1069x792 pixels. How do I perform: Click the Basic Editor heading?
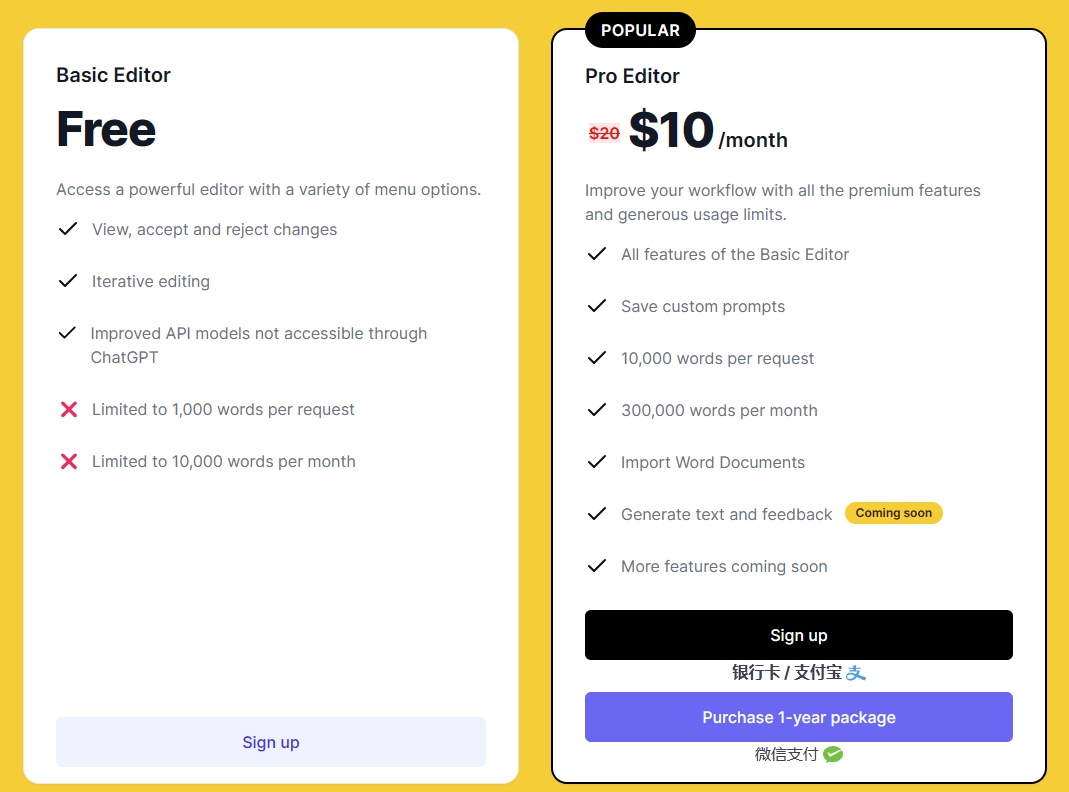(x=113, y=75)
